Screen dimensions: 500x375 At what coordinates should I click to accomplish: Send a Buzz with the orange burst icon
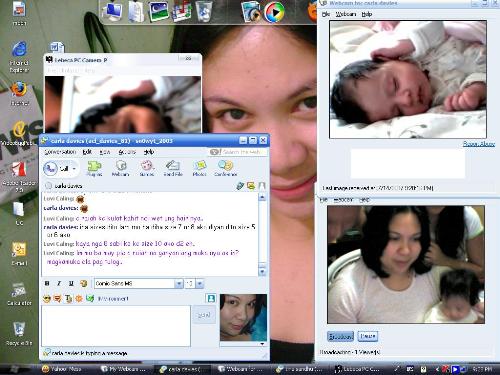click(79, 299)
